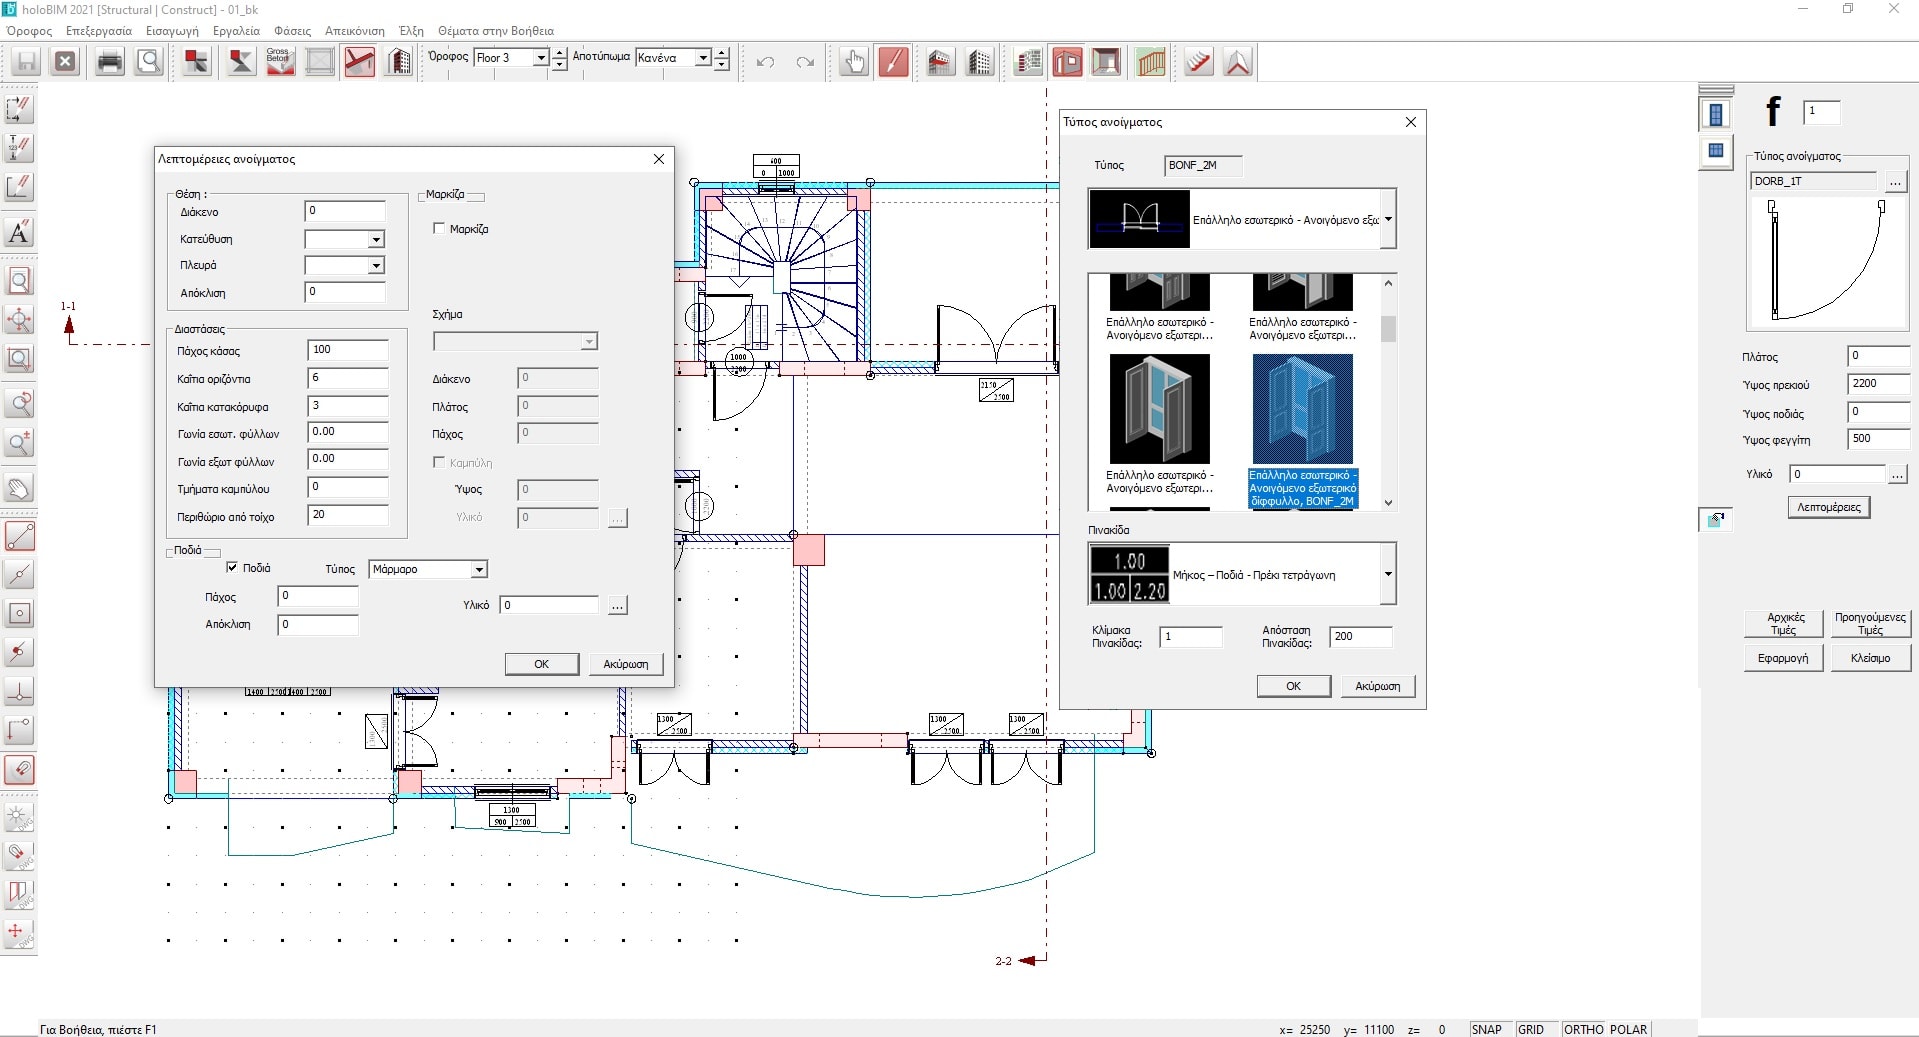
Task: Click the Print icon in toolbar
Action: (109, 62)
